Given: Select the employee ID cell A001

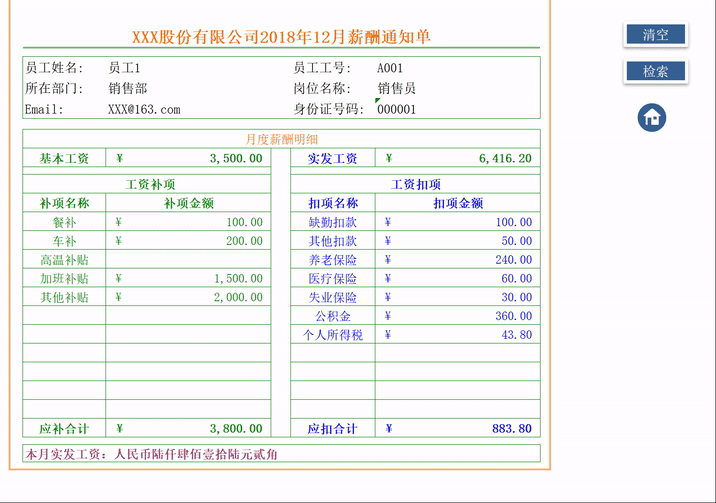Looking at the screenshot, I should (390, 69).
